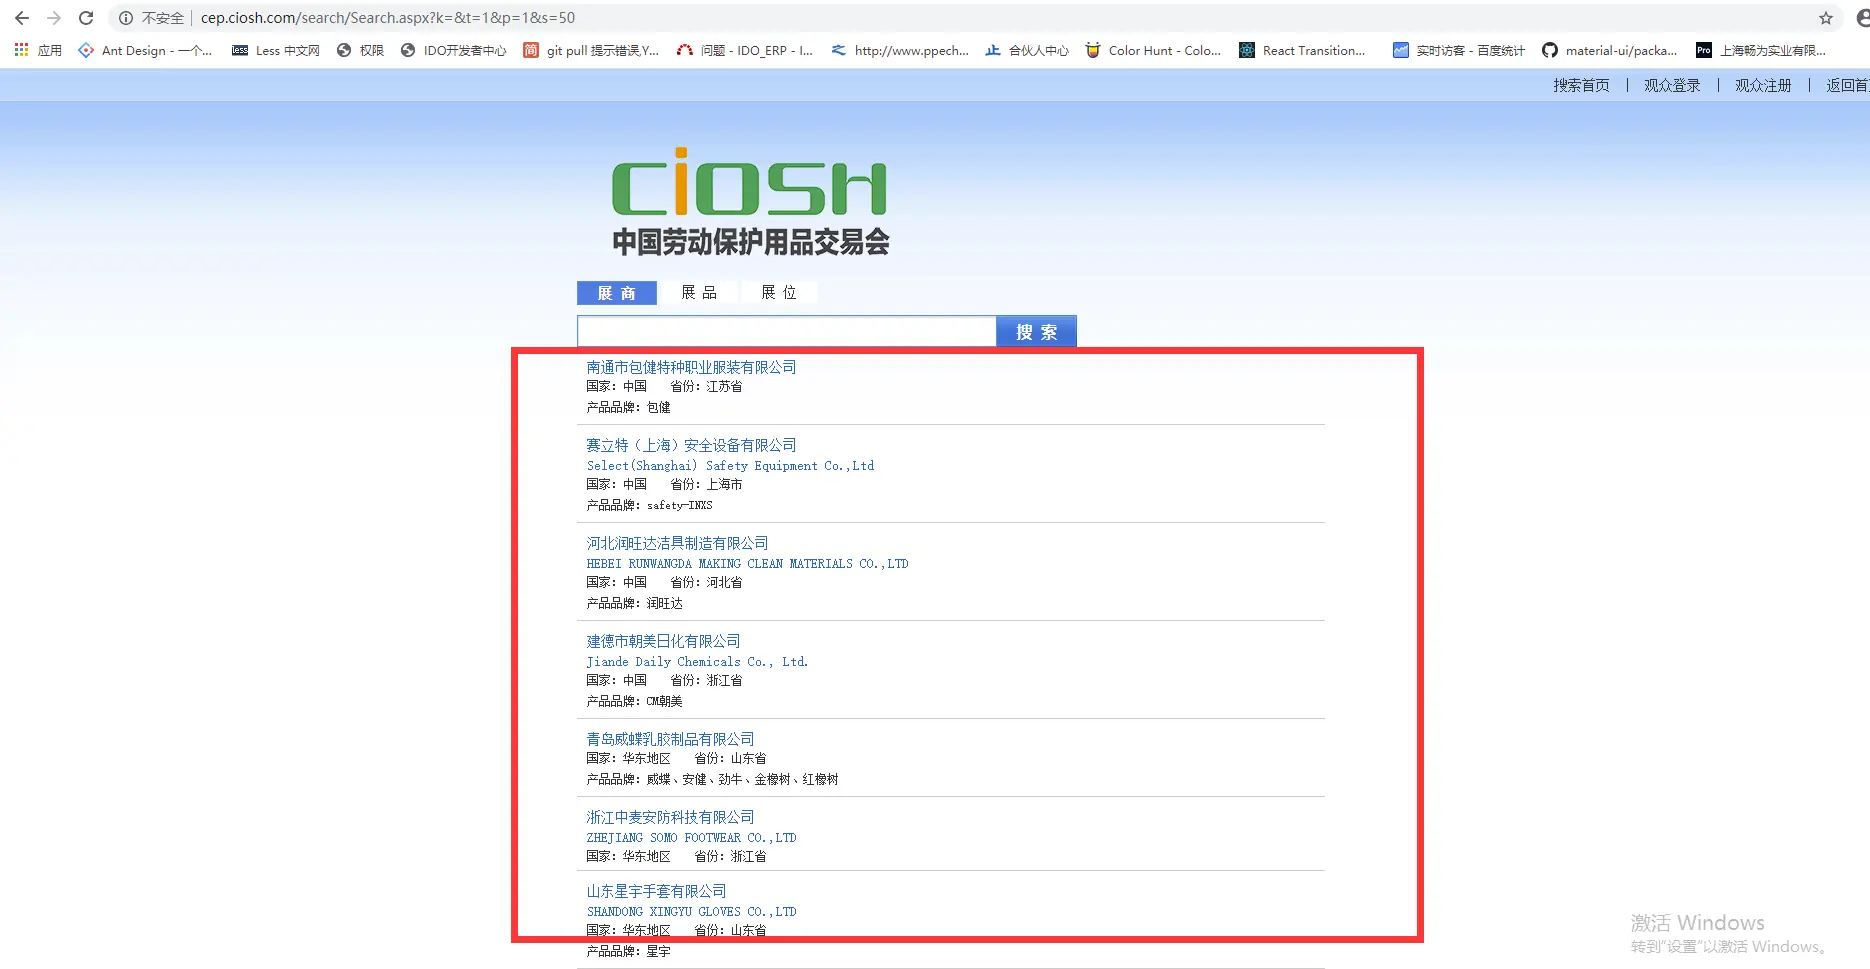Focus the browser address bar URL
The width and height of the screenshot is (1870, 969).
pos(388,18)
